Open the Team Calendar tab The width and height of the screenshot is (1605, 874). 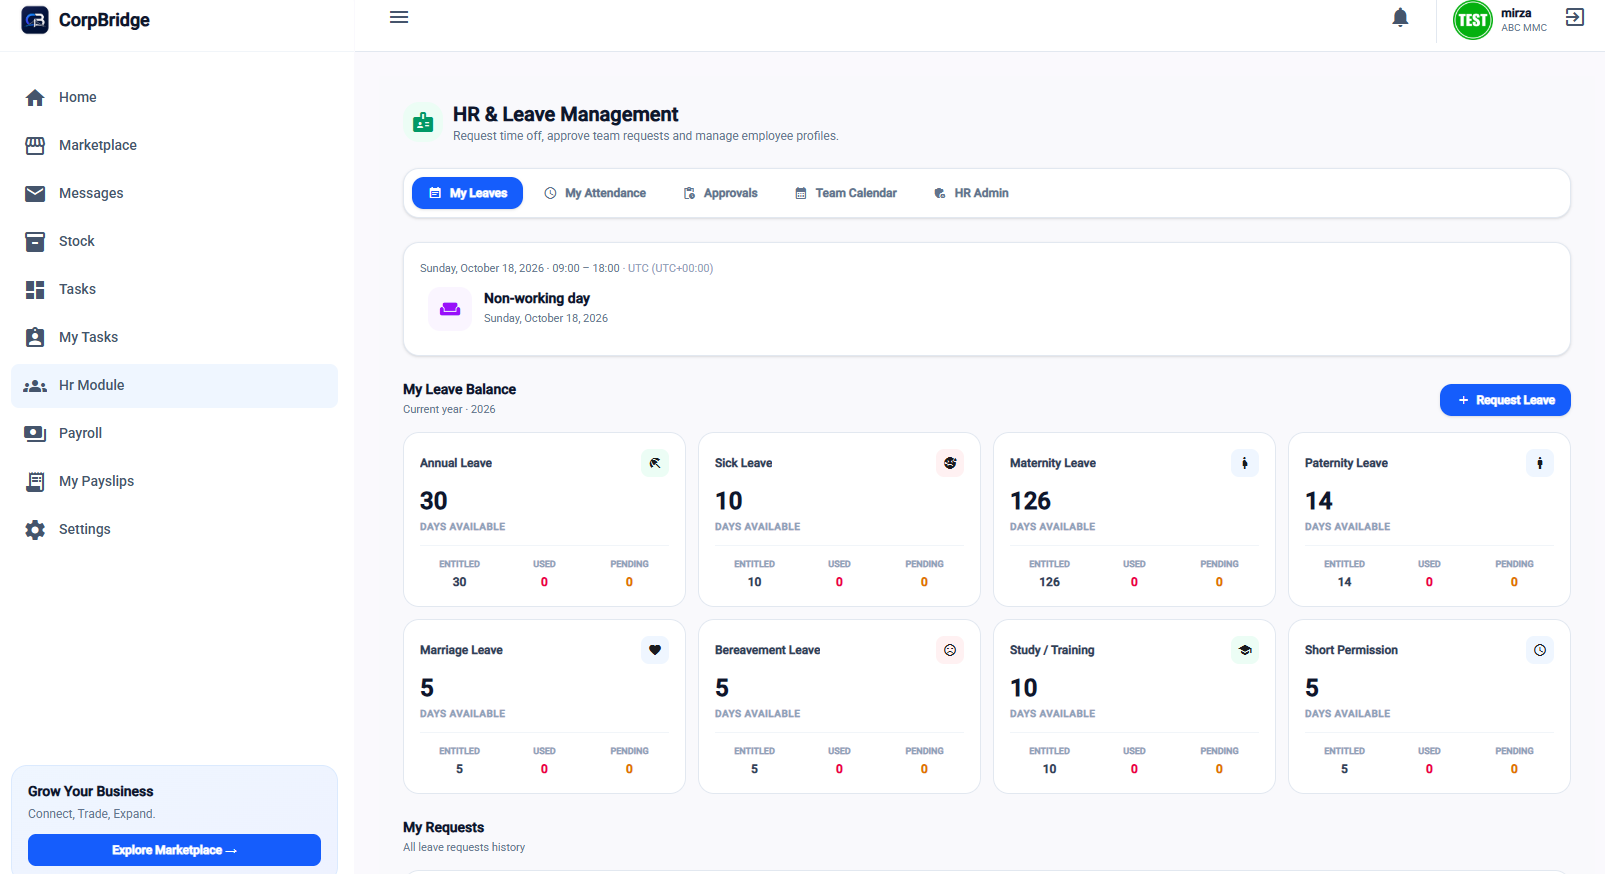point(846,193)
